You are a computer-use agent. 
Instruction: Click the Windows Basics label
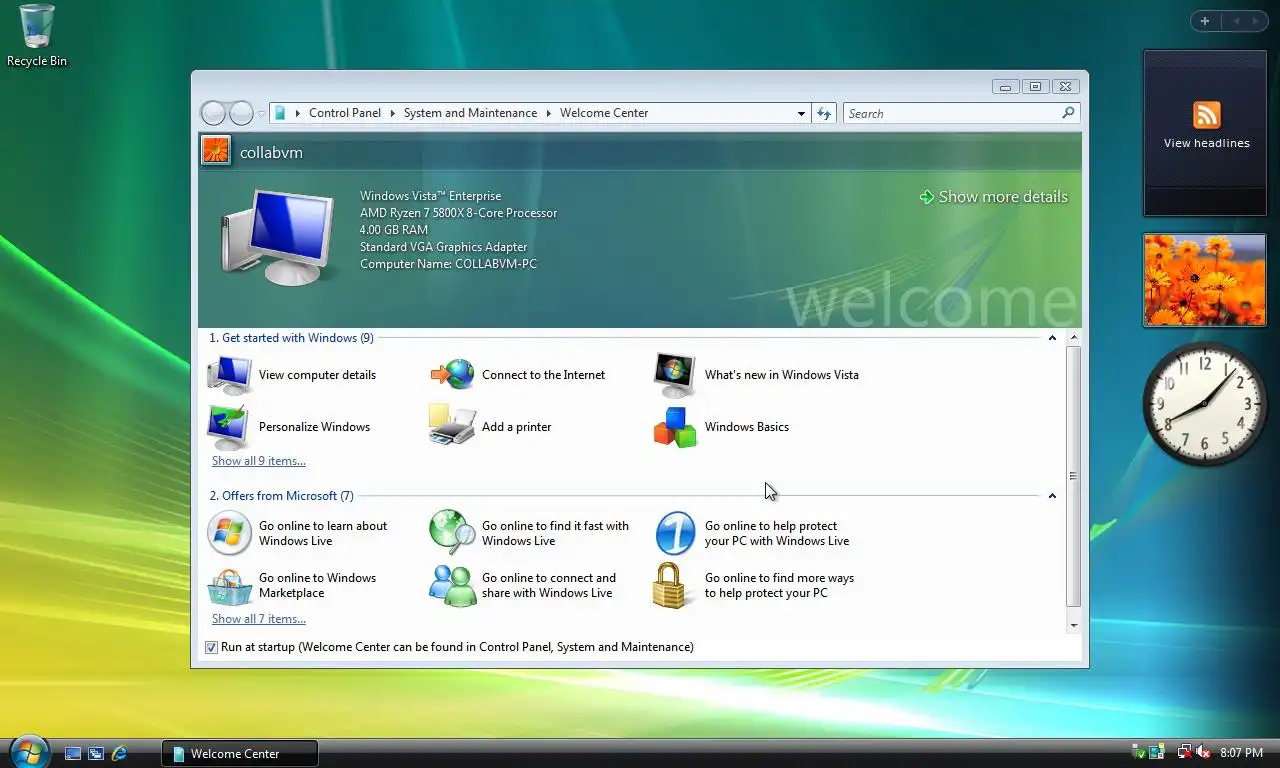(747, 427)
